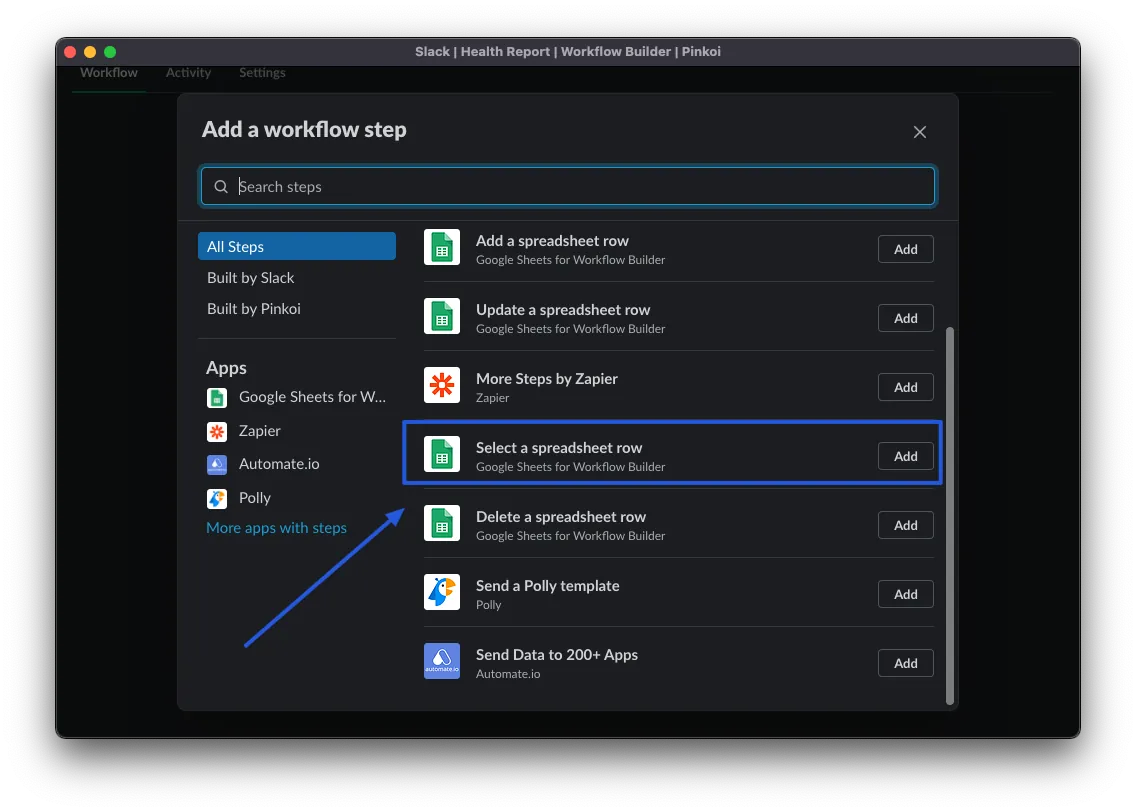
Task: Click Automate.io icon in Send Data row
Action: coord(441,662)
